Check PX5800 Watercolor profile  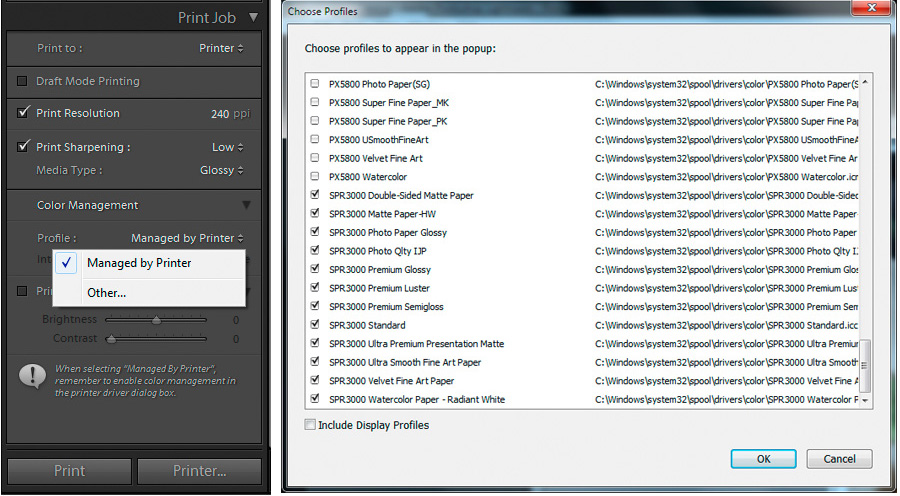click(x=315, y=176)
